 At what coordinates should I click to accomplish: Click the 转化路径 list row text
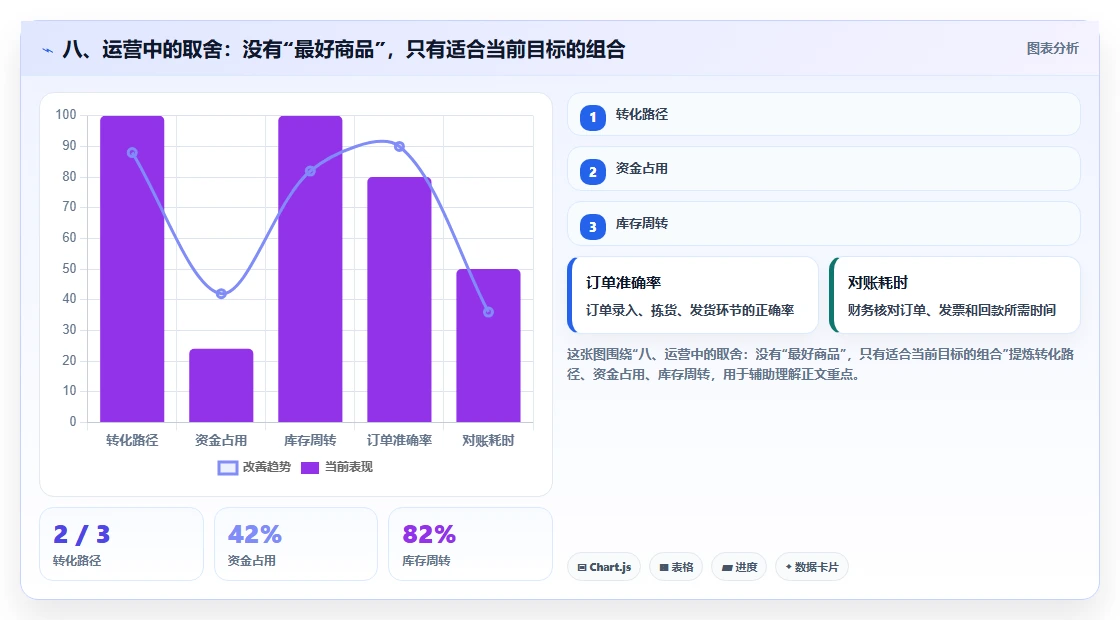point(641,114)
